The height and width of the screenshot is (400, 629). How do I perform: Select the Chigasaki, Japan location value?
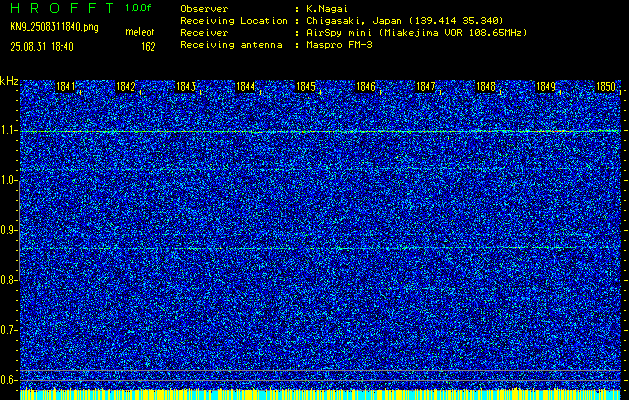pos(405,20)
